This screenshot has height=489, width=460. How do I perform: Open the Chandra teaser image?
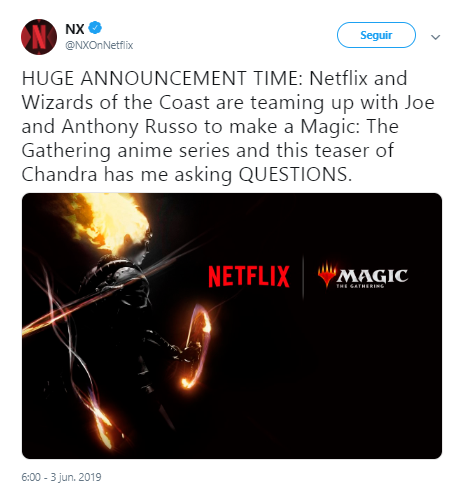pyautogui.click(x=232, y=326)
